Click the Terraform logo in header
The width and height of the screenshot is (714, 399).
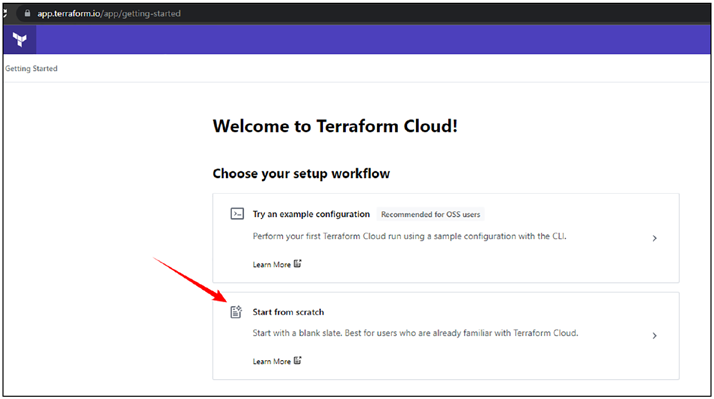coord(20,40)
